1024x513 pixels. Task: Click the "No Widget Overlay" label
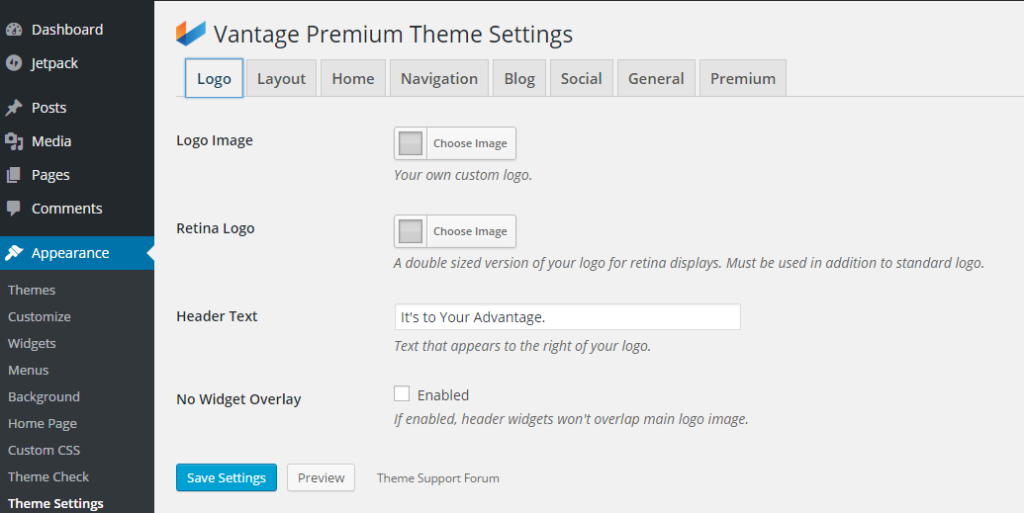tap(239, 399)
